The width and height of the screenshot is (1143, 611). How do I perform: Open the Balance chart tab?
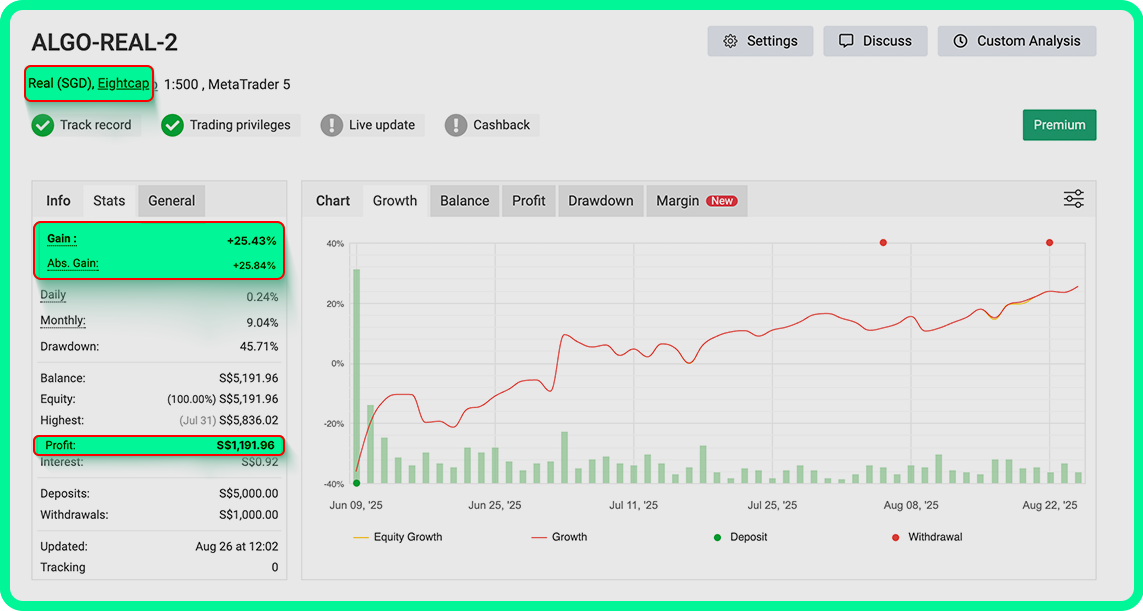[x=464, y=200]
